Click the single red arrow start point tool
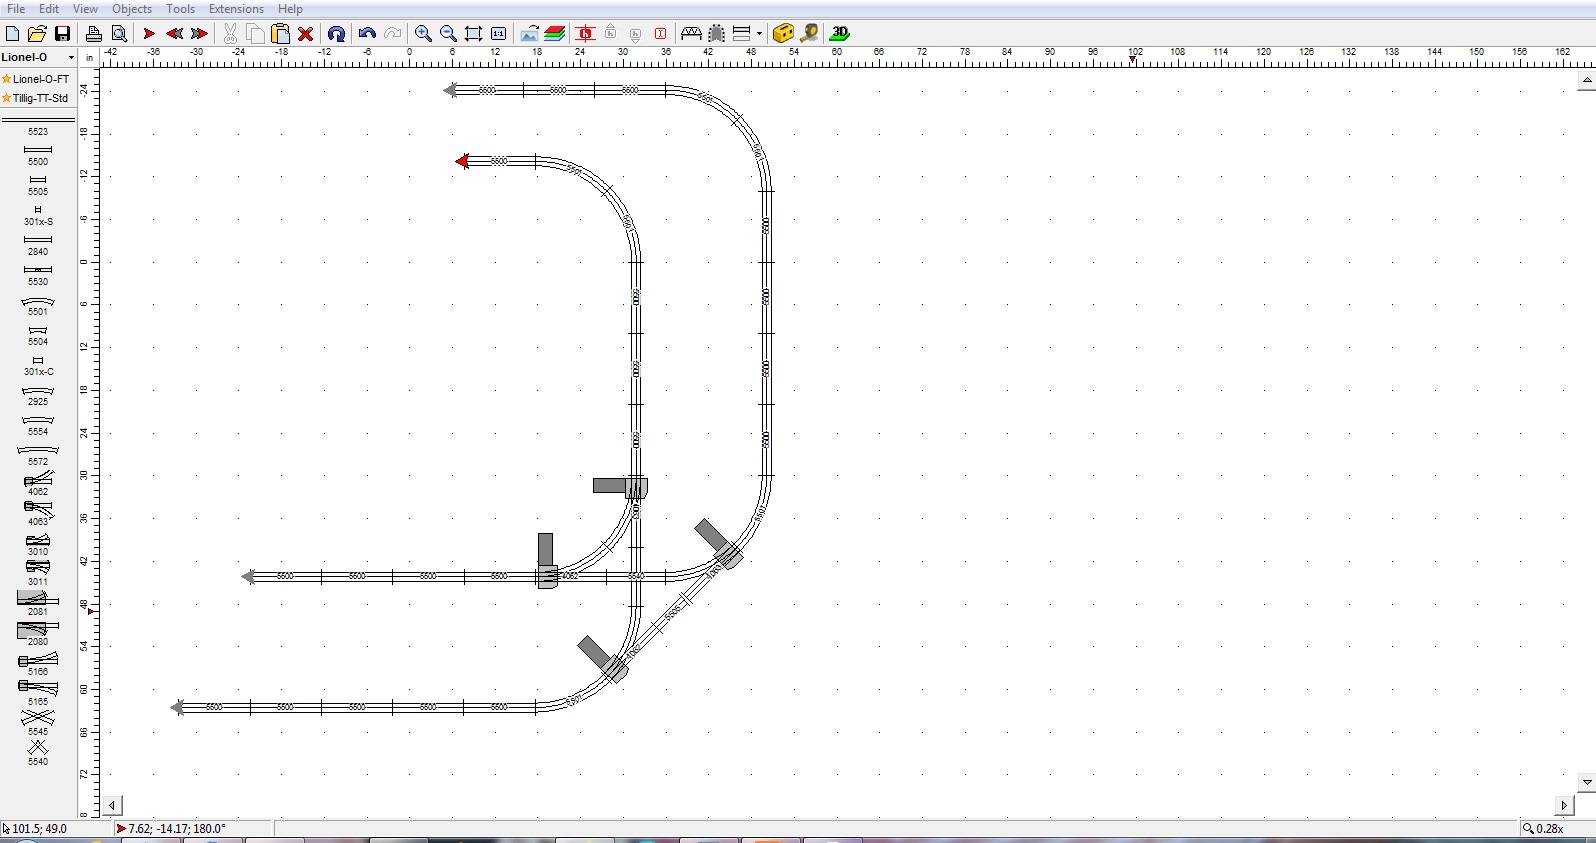Viewport: 1596px width, 843px height. (x=149, y=33)
